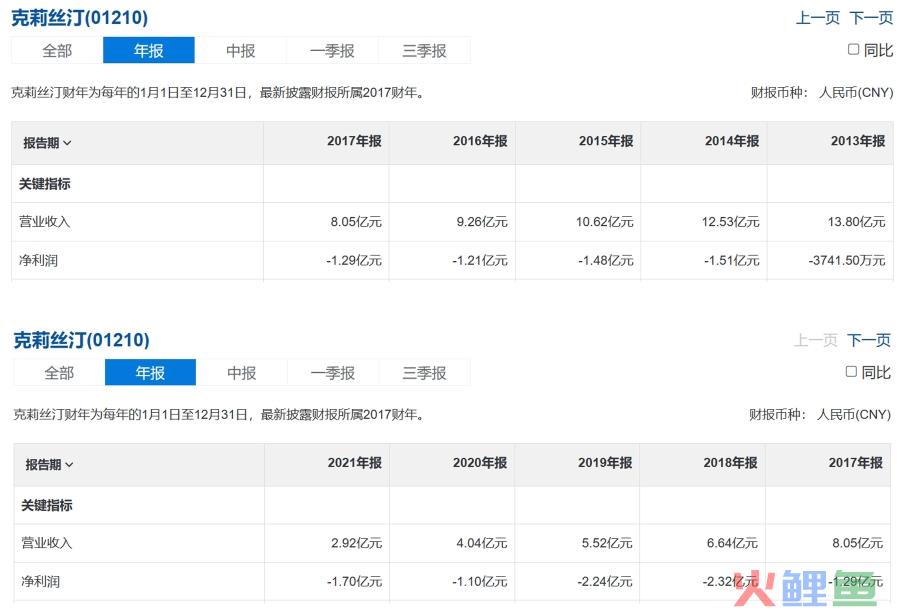The image size is (901, 612).
Task: Open 三季报 tab in upper panel
Action: [x=424, y=51]
